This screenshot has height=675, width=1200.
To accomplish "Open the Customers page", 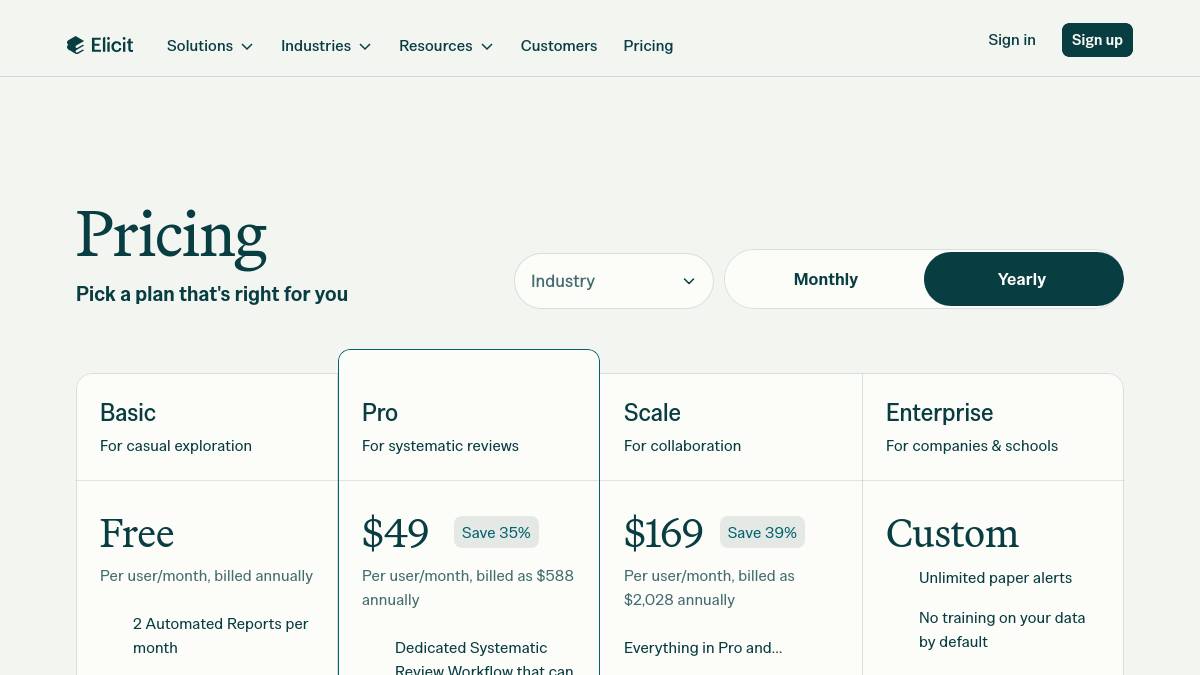I will click(x=559, y=46).
